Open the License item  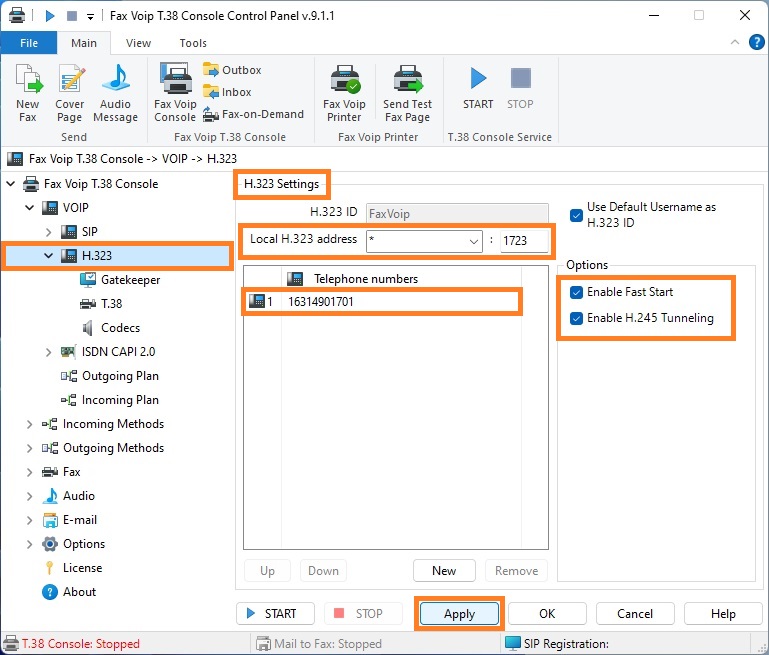click(x=82, y=568)
